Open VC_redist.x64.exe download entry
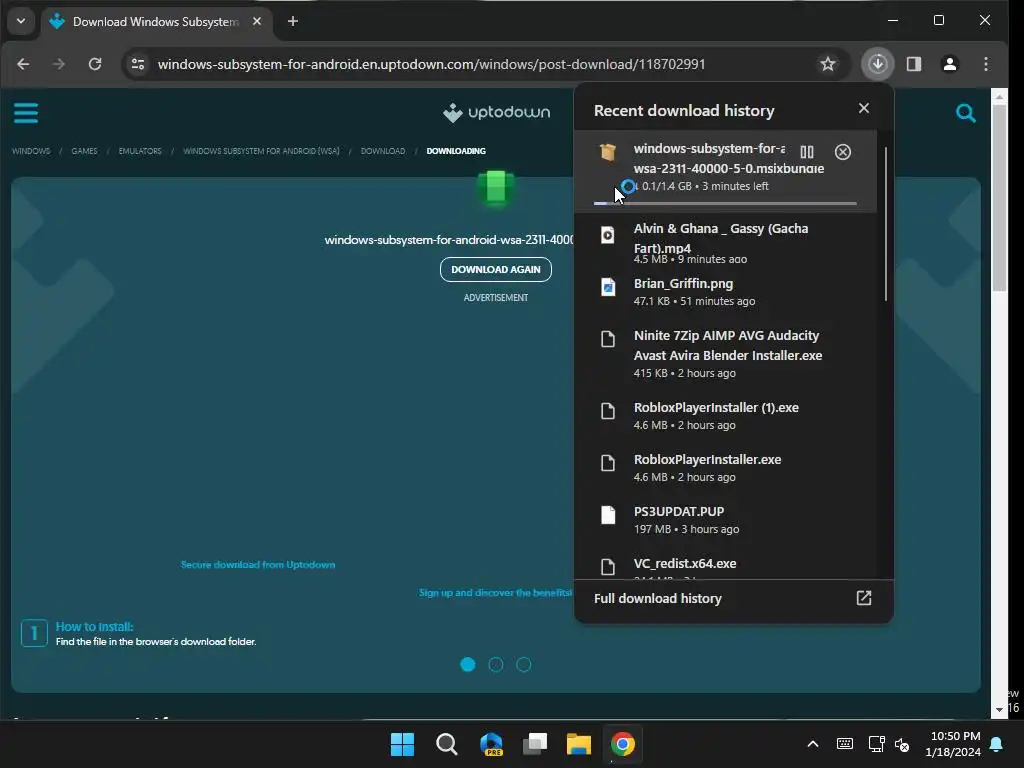Viewport: 1024px width, 768px height. click(x=725, y=565)
